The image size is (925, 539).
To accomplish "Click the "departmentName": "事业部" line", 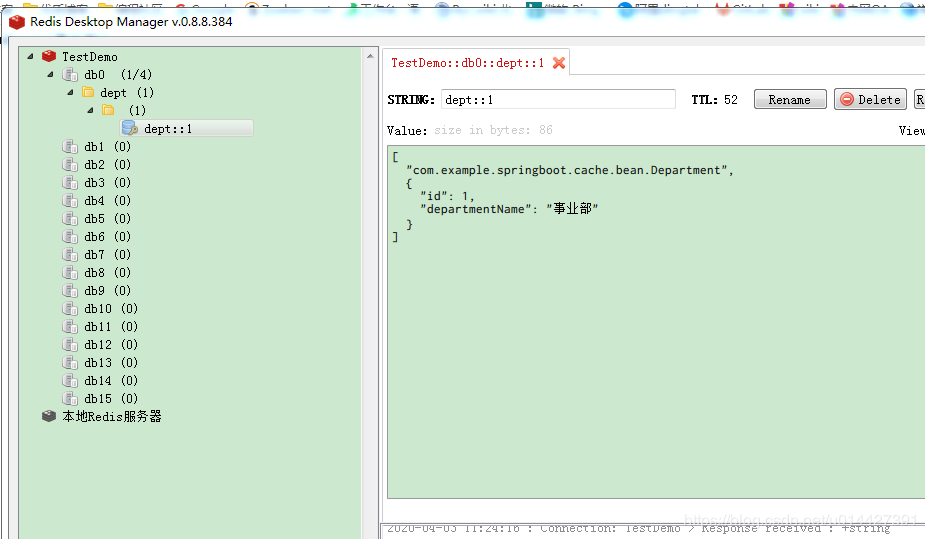I will click(x=509, y=209).
